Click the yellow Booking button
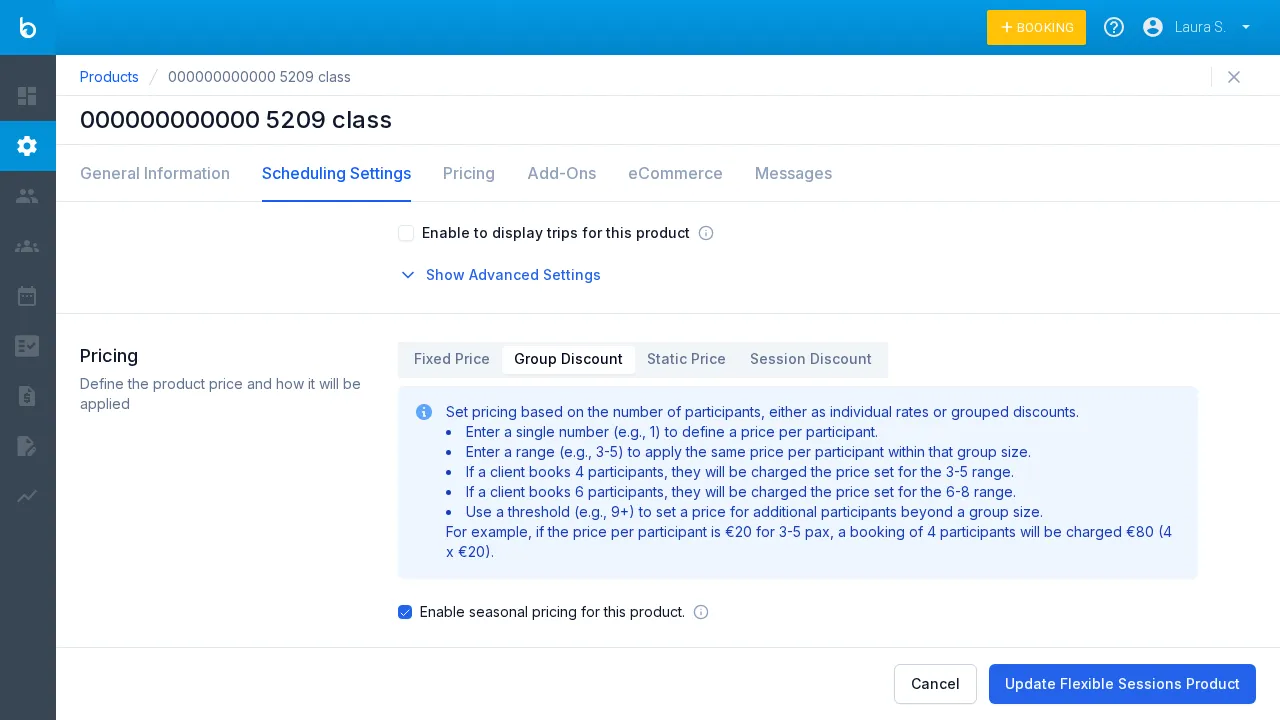This screenshot has width=1280, height=720. 1036,27
